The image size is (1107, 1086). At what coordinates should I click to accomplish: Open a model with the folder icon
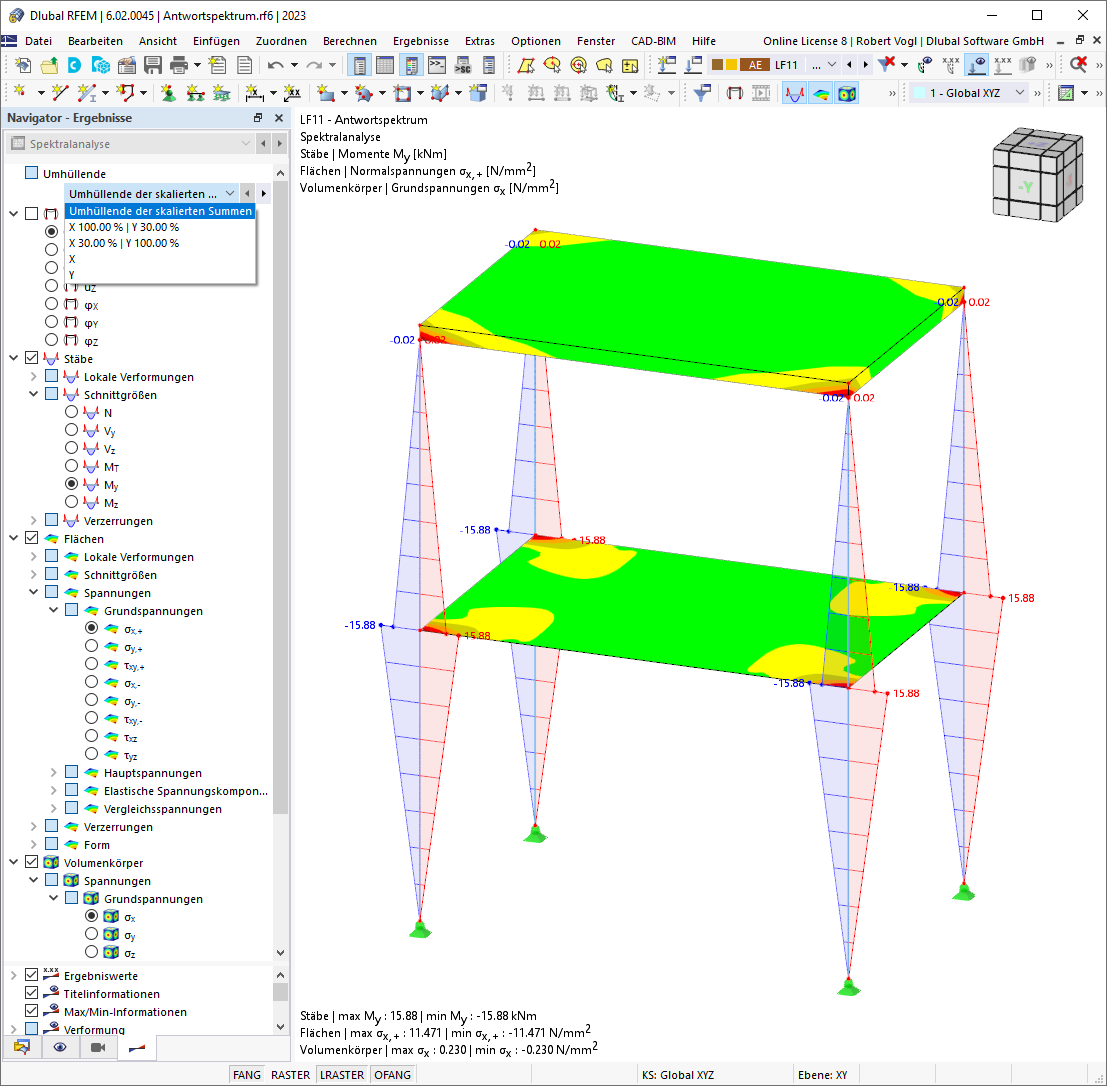coord(49,66)
